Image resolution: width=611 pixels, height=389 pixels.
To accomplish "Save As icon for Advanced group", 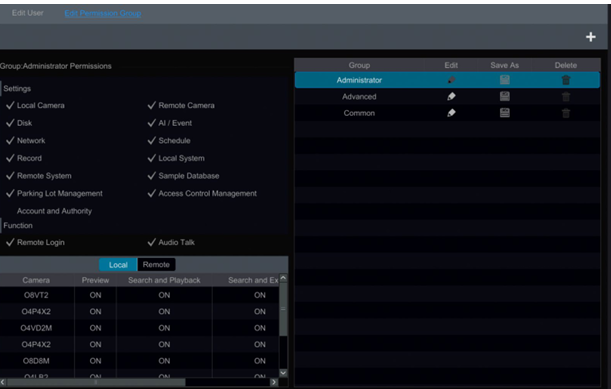I will tap(505, 96).
